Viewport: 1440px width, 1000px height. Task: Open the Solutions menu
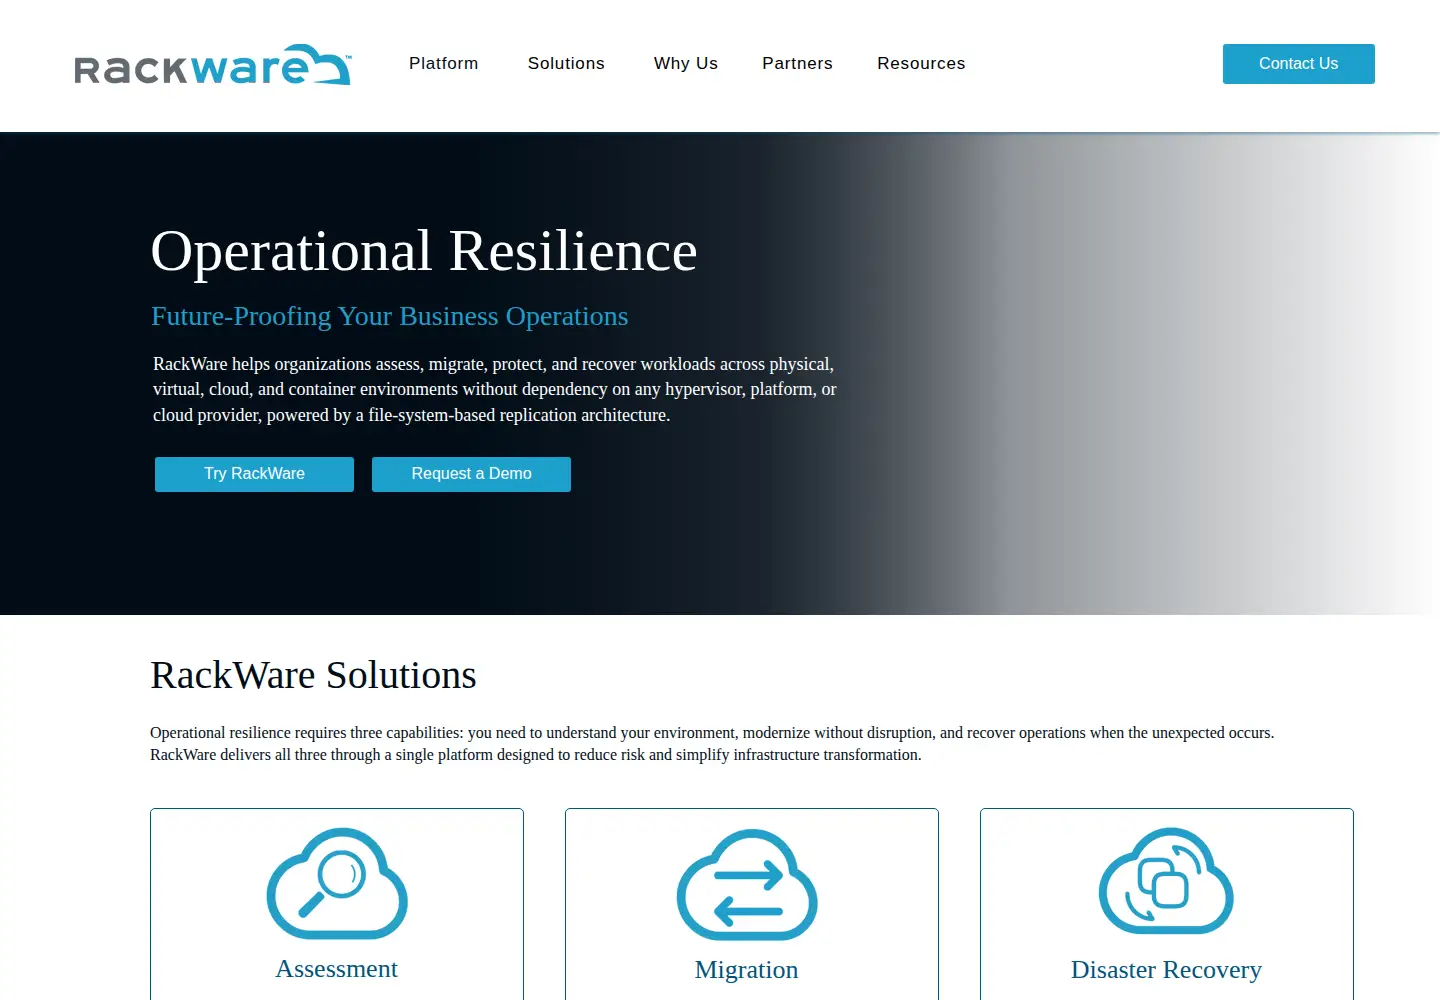coord(566,63)
